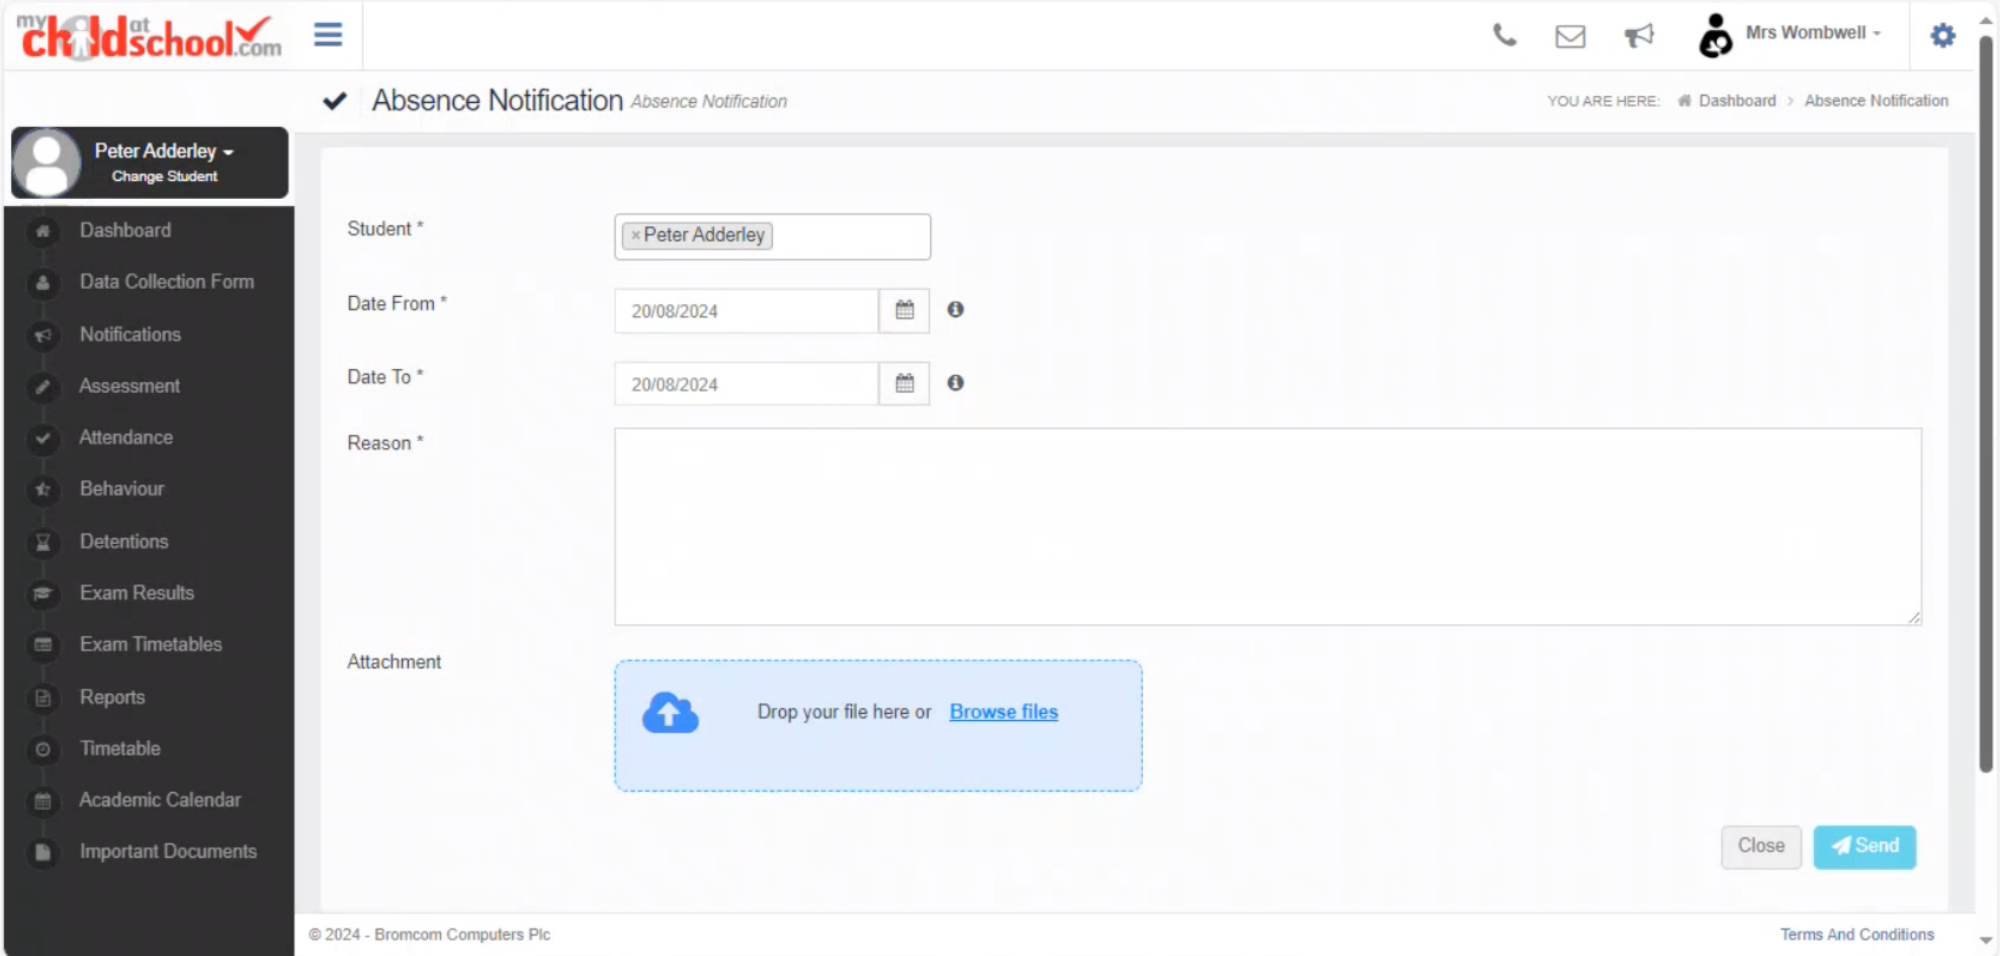Open the Date To calendar dropdown

tap(903, 383)
